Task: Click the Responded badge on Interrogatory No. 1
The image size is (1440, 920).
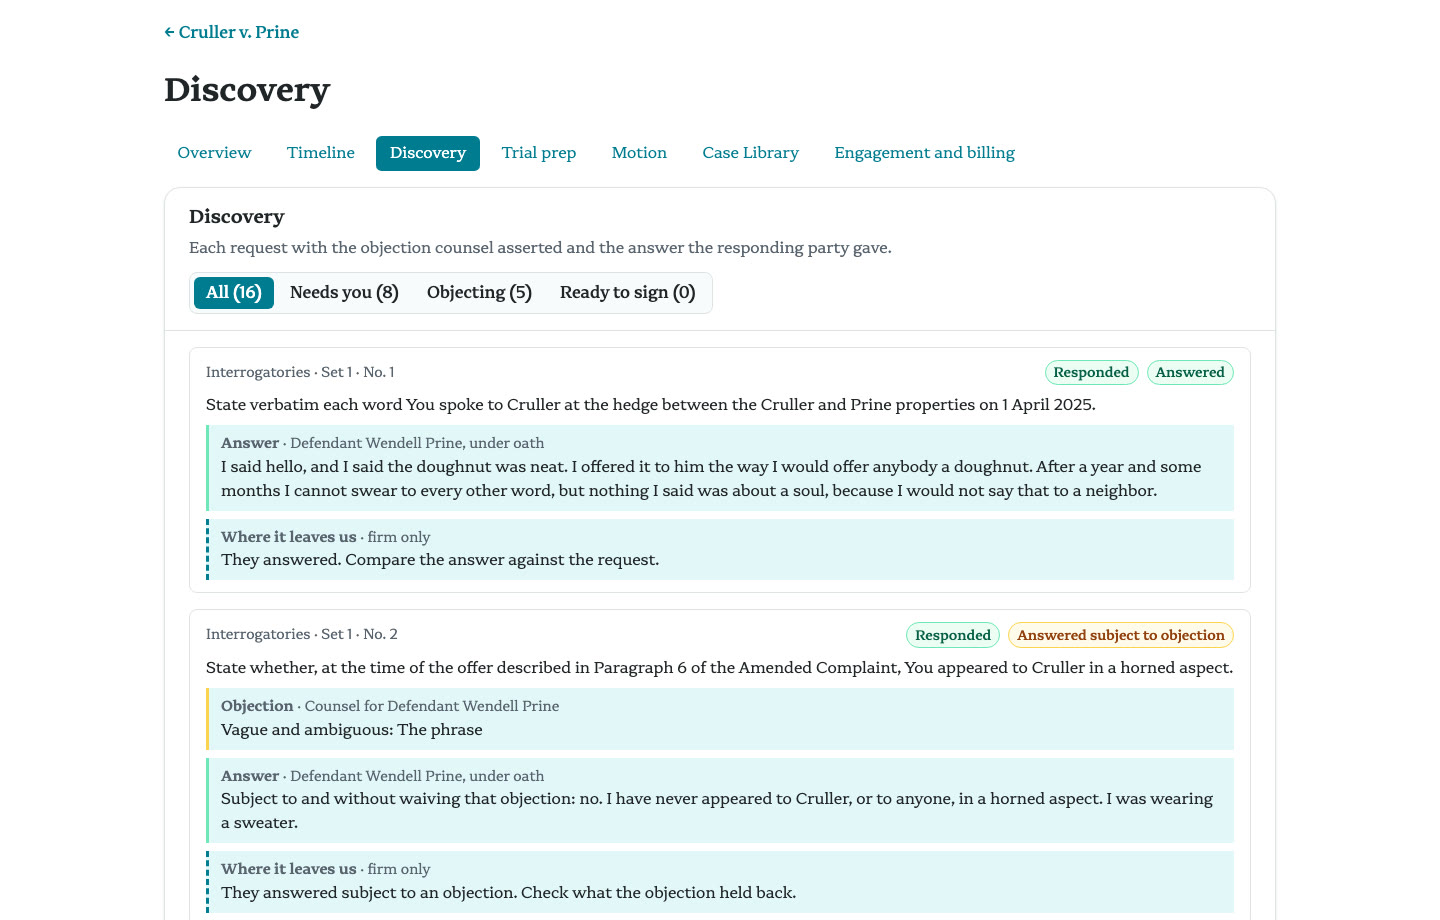Action: pyautogui.click(x=1091, y=372)
